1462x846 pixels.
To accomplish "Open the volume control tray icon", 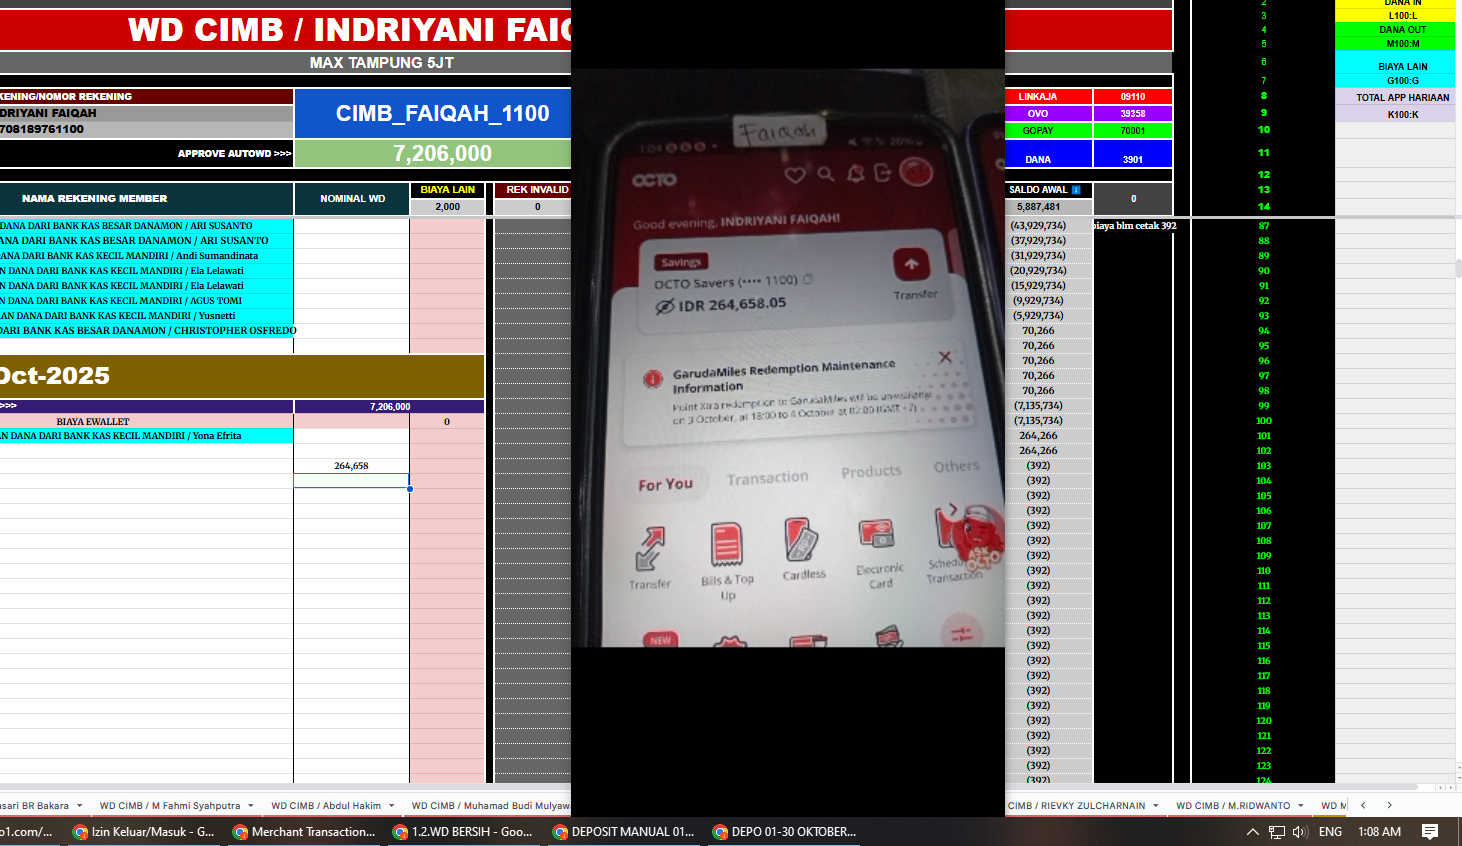I will (1300, 831).
